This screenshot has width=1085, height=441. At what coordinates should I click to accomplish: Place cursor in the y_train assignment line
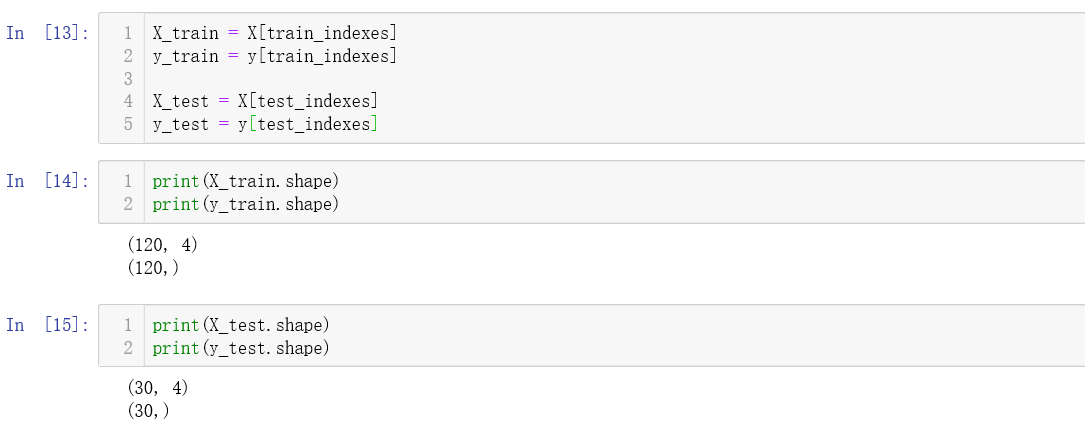[274, 56]
